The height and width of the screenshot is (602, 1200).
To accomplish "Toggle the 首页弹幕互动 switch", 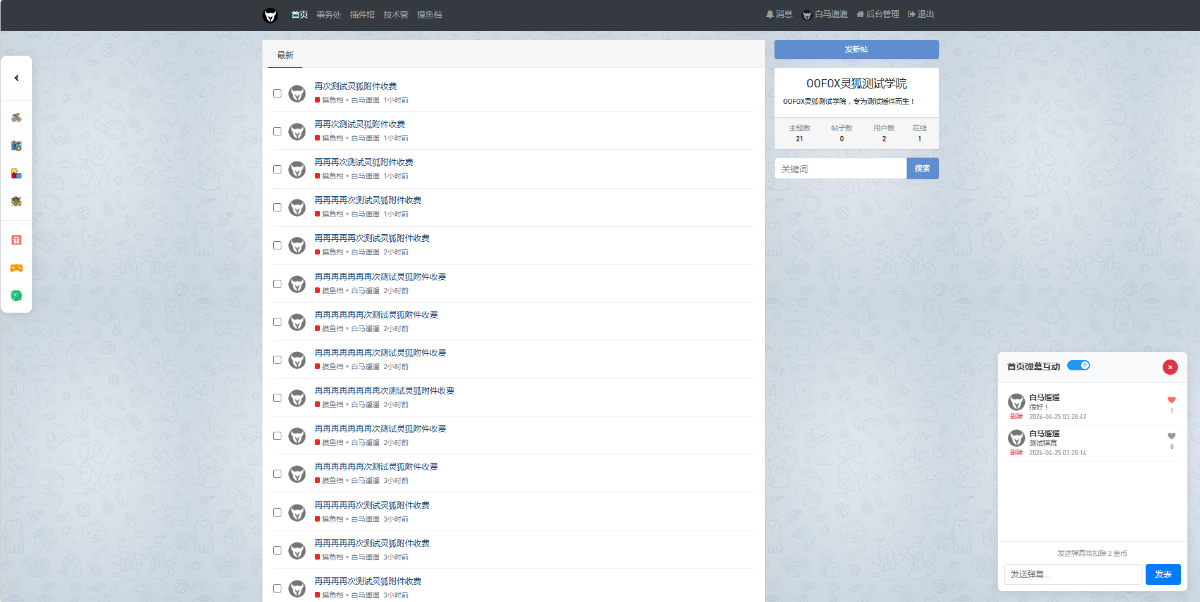I will pos(1078,365).
